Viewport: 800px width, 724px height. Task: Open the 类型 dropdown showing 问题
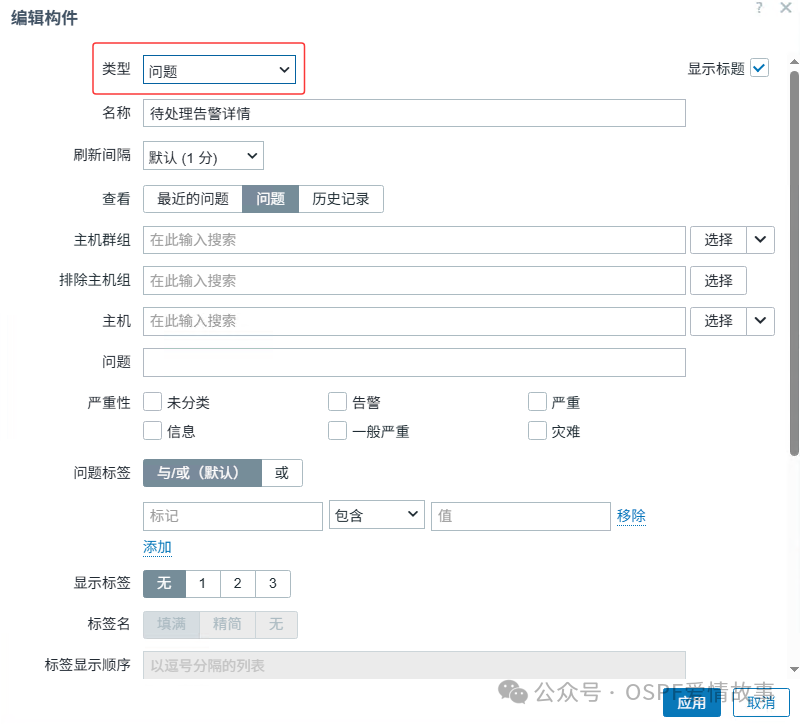click(219, 70)
